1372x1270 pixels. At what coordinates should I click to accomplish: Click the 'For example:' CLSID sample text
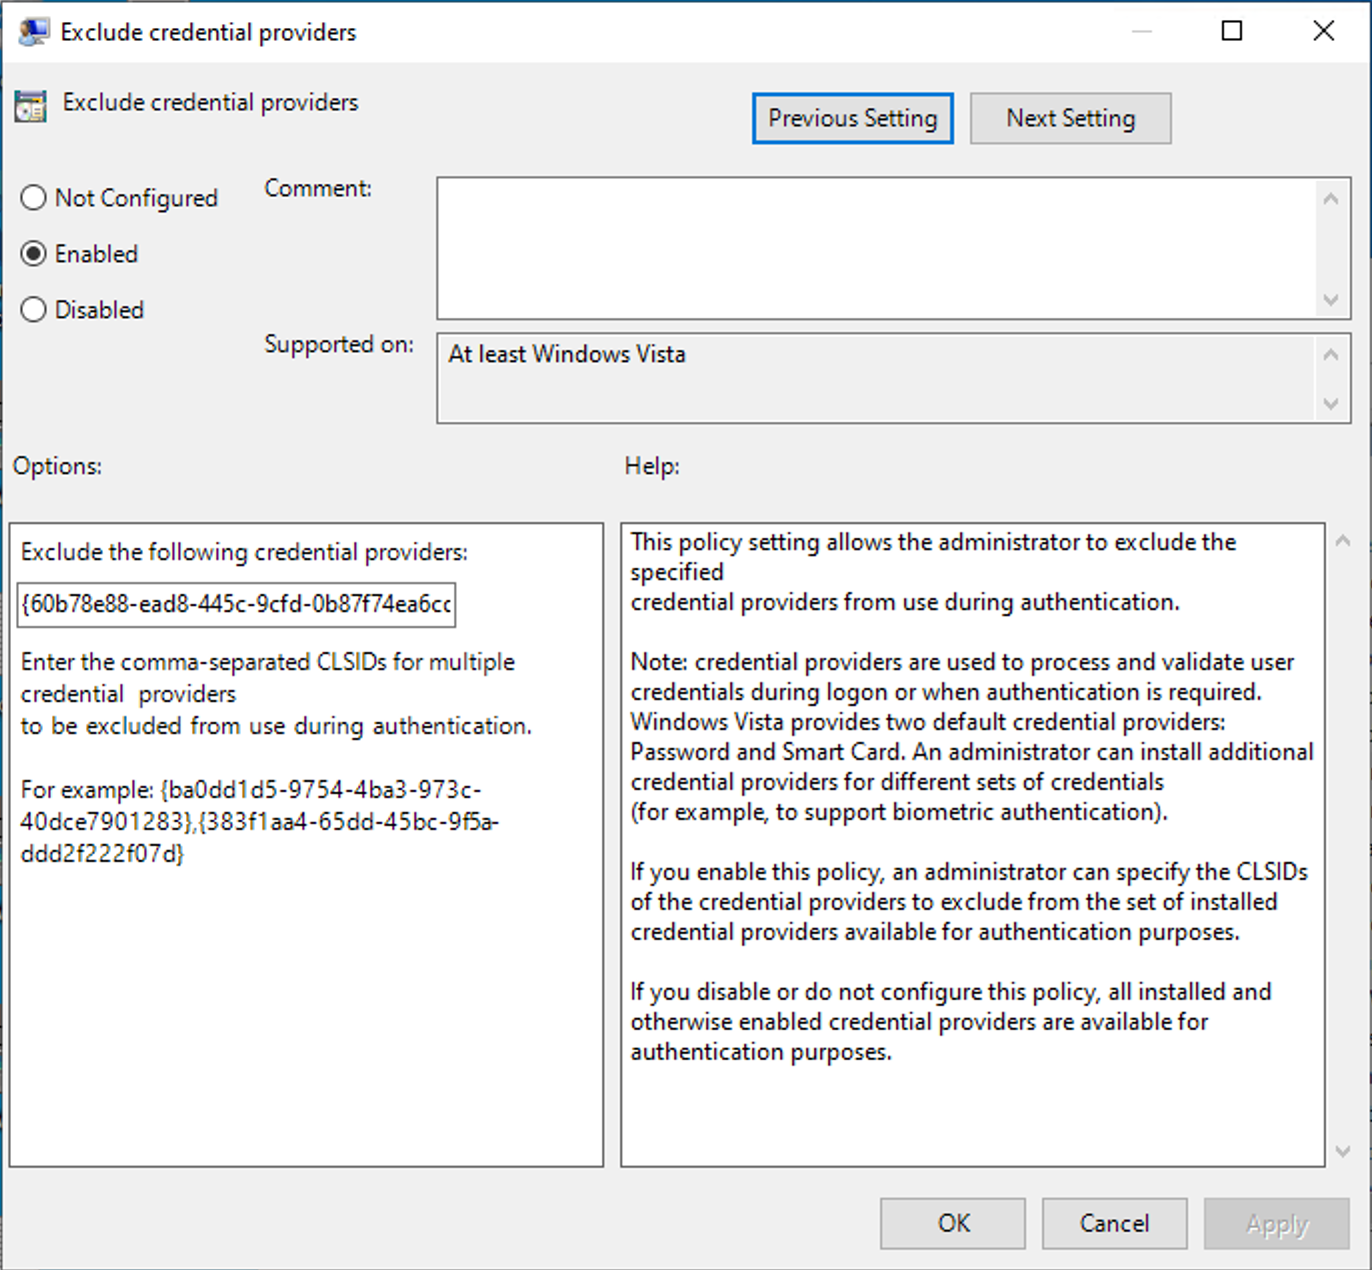click(260, 821)
